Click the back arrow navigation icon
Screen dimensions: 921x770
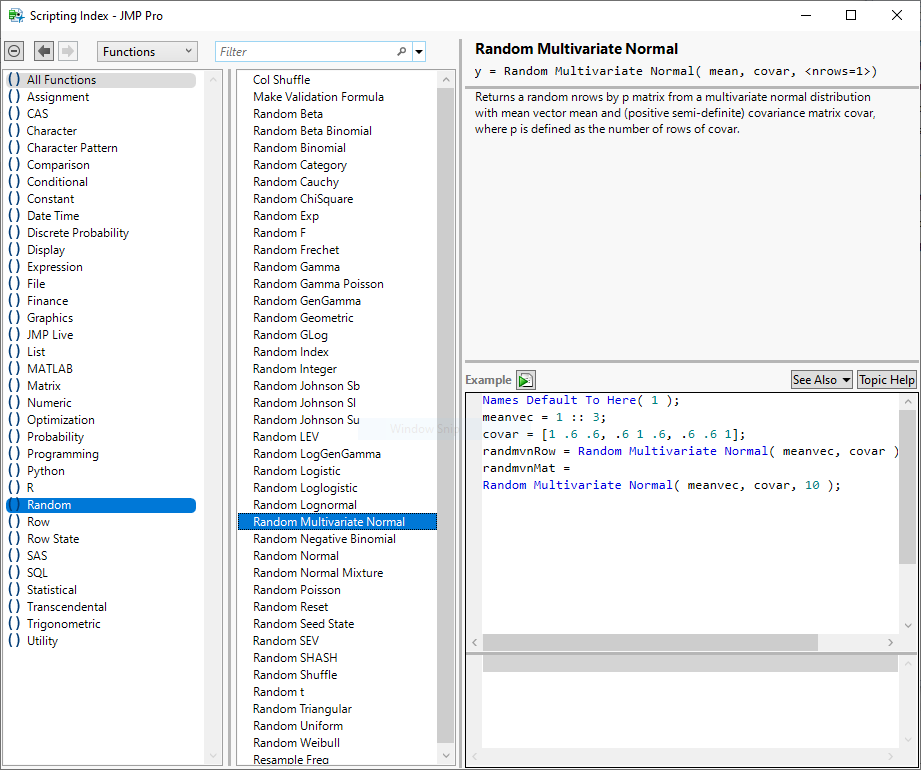tap(44, 51)
